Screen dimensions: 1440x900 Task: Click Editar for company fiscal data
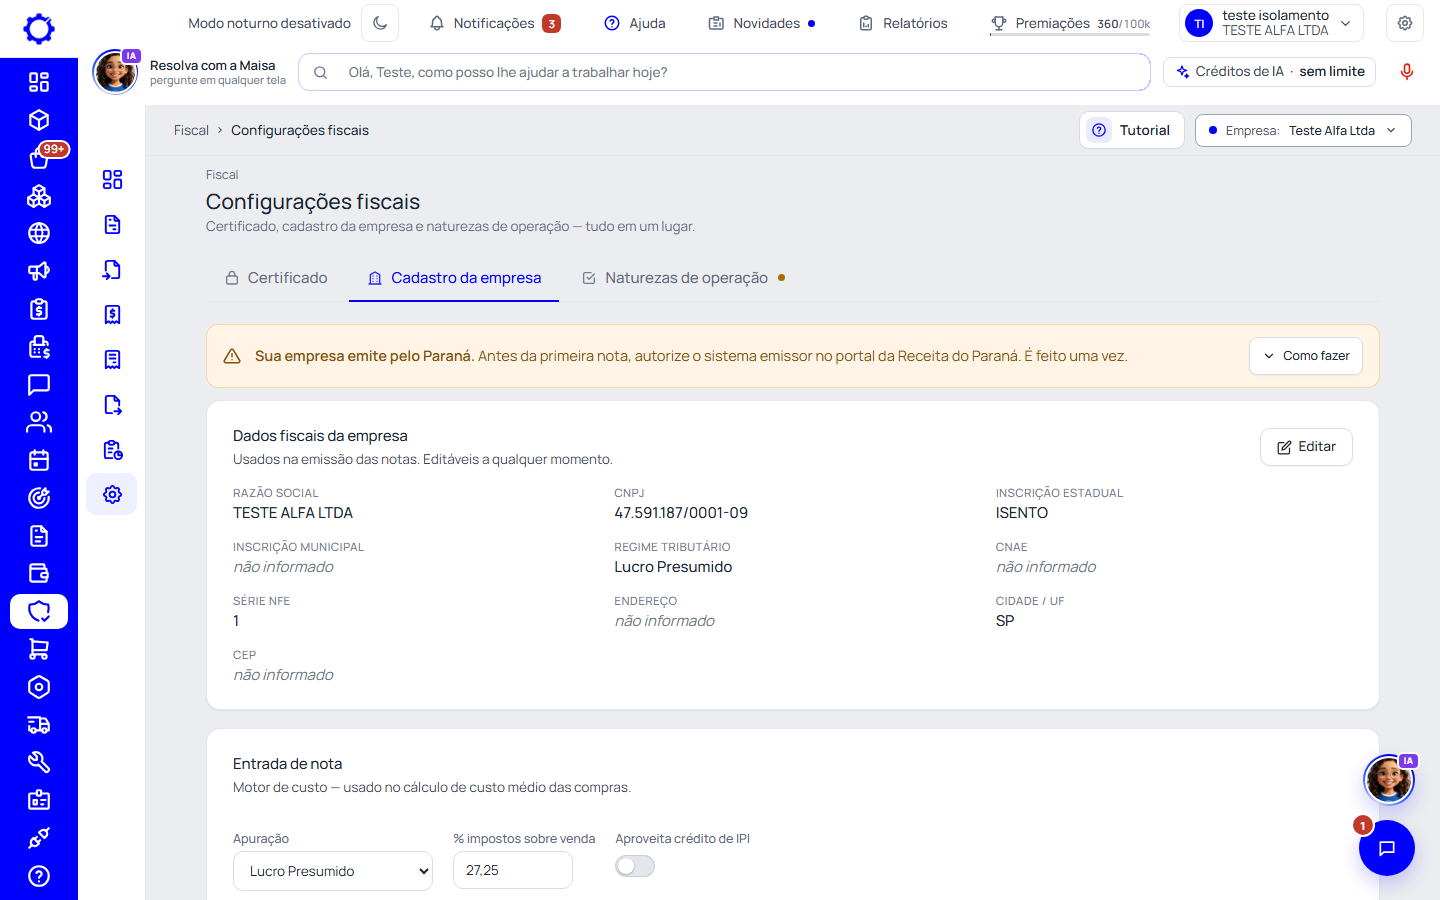[x=1306, y=447]
